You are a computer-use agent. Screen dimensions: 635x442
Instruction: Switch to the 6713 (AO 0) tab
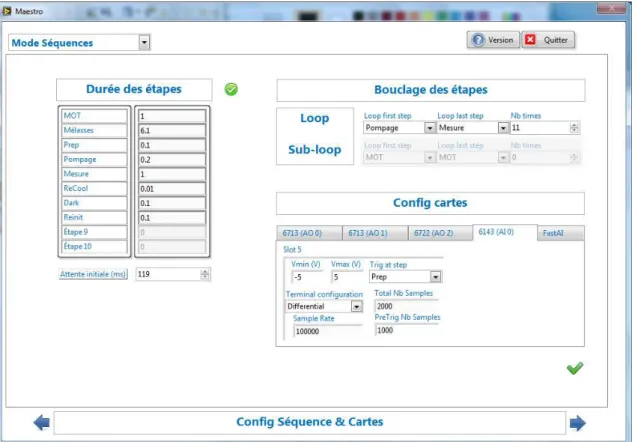point(309,233)
